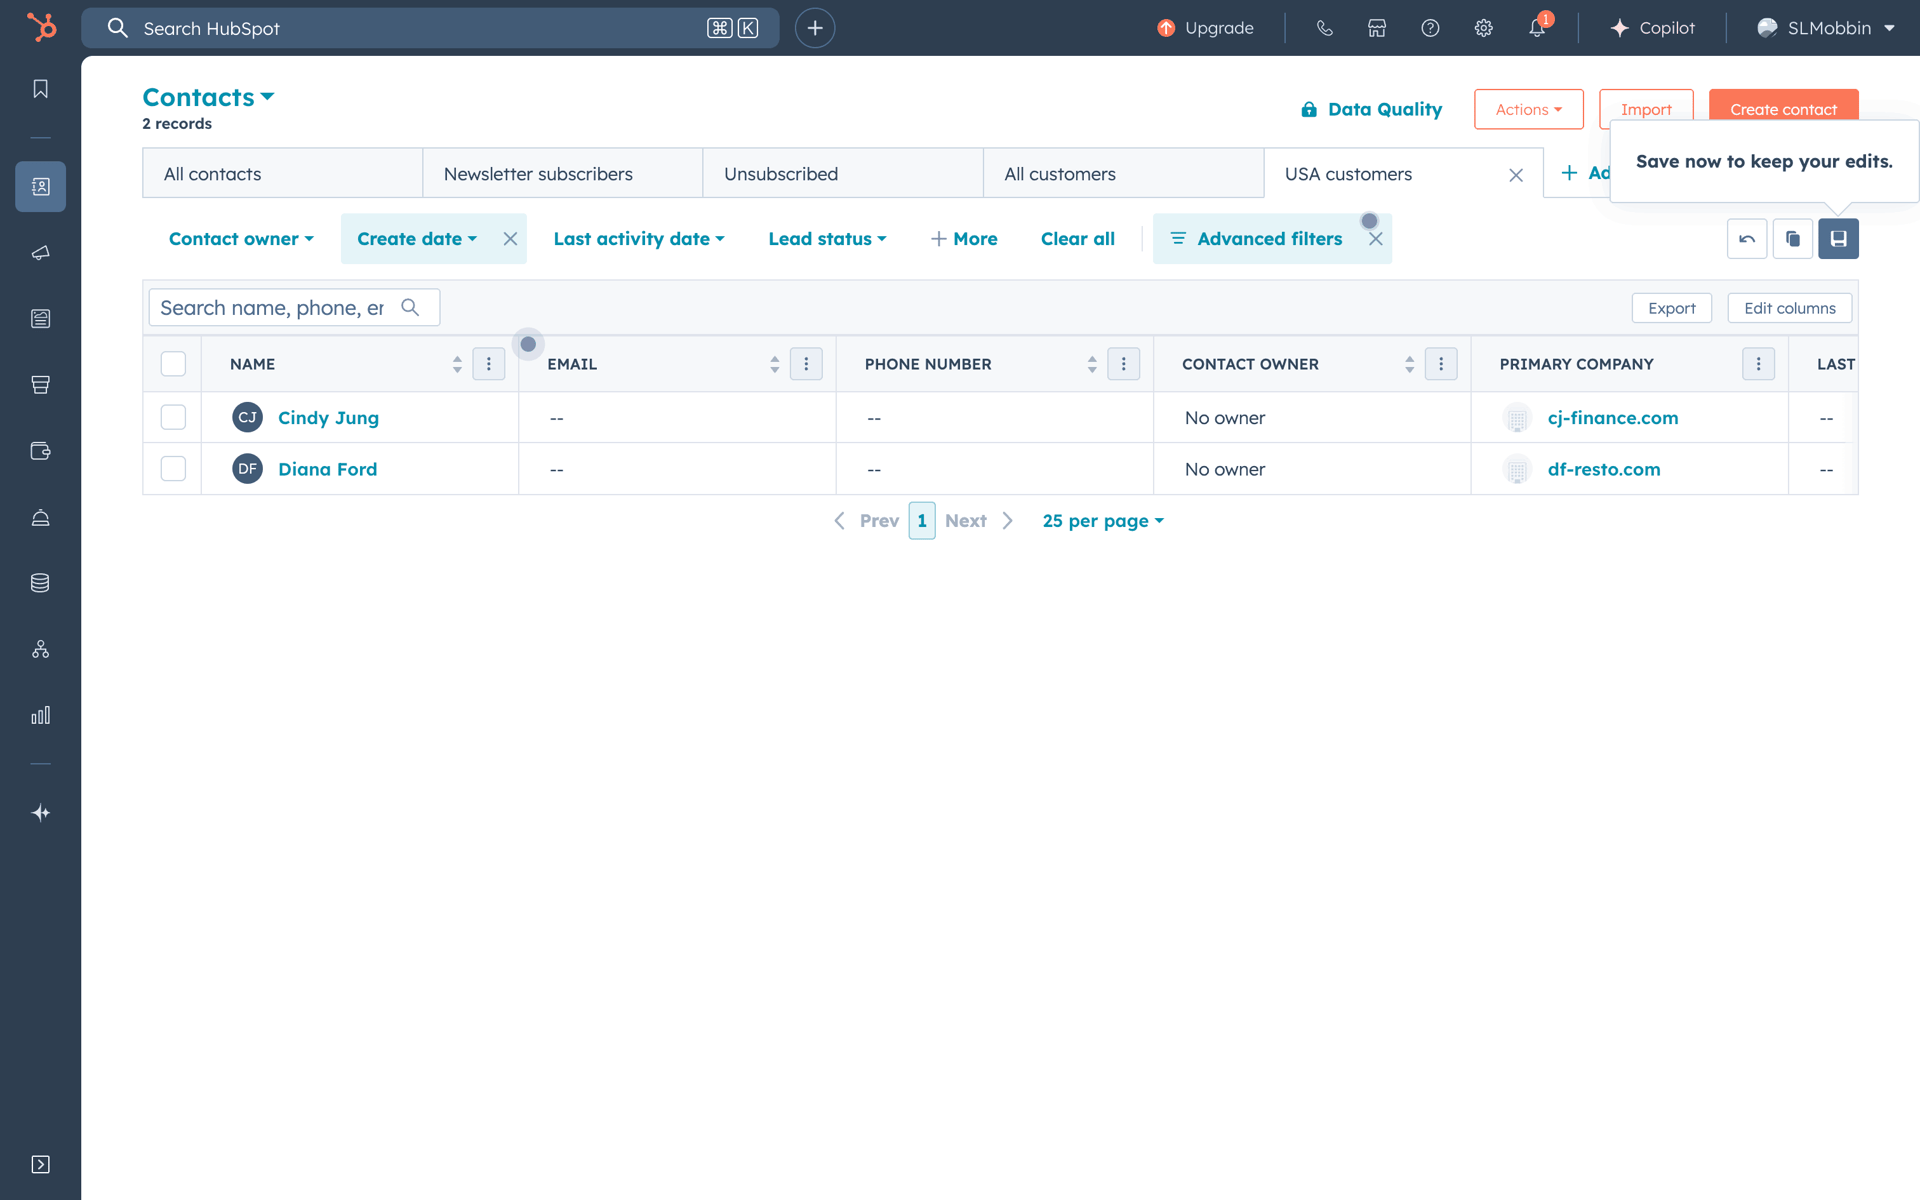
Task: Click Edit columns button
Action: click(1789, 308)
